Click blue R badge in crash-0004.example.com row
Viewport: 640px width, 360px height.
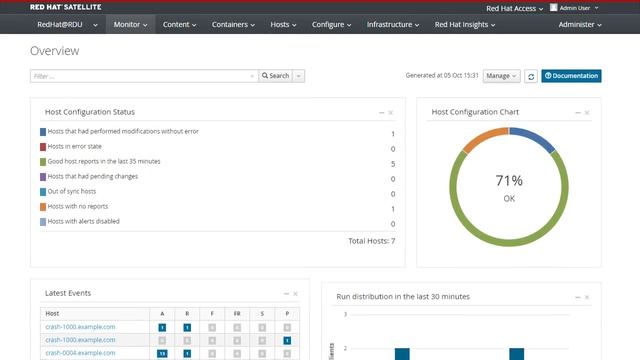coord(187,353)
